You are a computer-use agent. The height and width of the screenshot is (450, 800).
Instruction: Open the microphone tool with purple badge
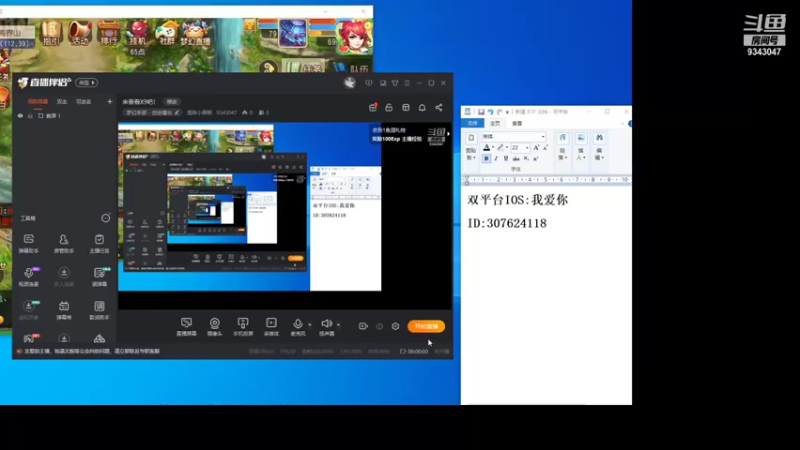[29, 277]
